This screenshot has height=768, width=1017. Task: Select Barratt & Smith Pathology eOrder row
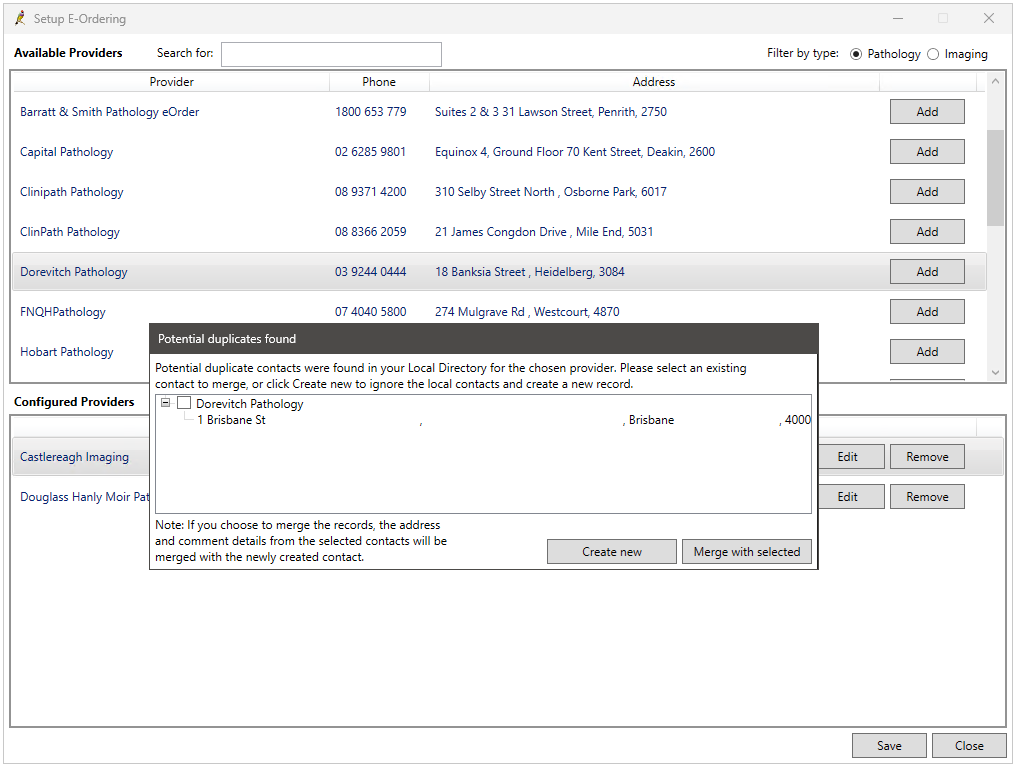click(x=499, y=112)
